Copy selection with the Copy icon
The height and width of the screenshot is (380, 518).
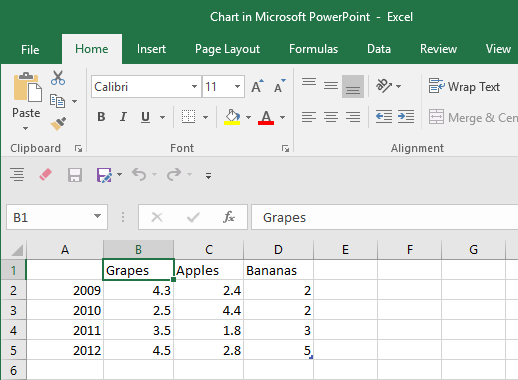(x=57, y=101)
